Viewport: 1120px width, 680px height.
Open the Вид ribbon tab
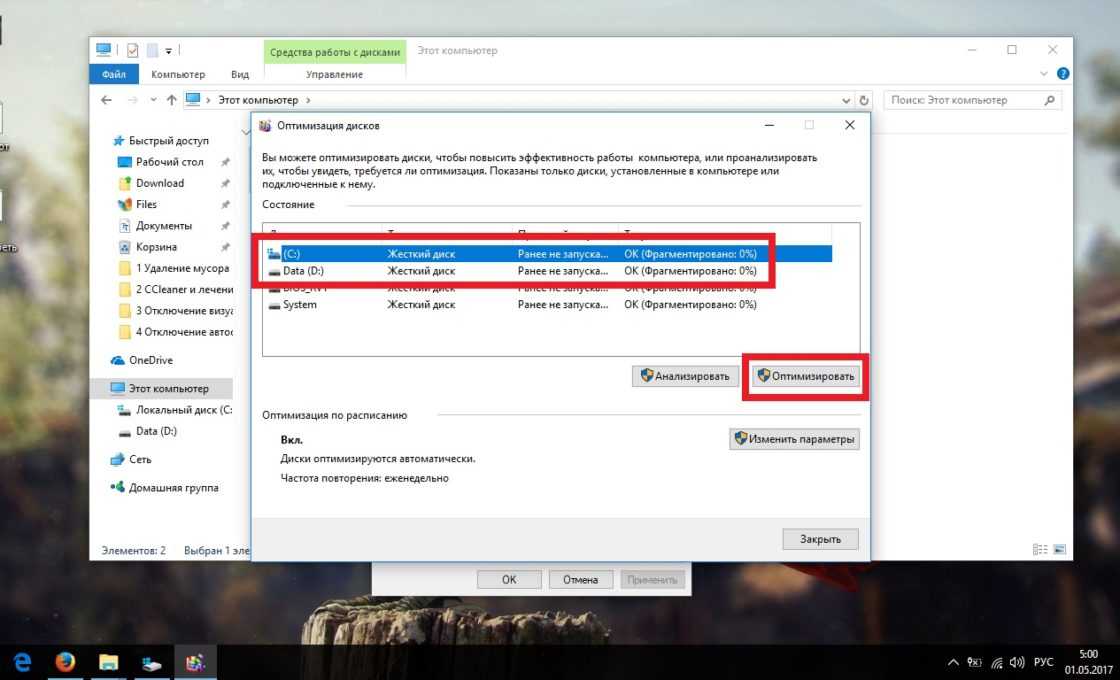click(x=240, y=74)
